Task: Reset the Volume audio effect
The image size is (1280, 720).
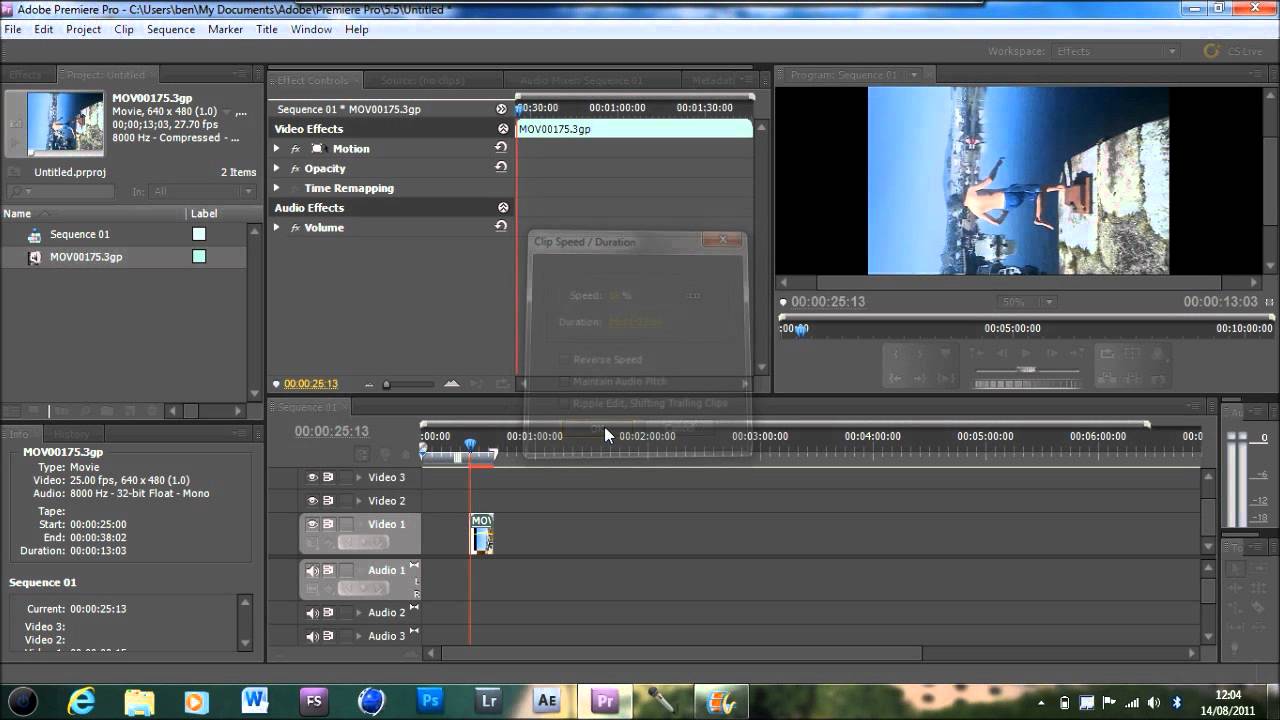Action: (501, 226)
